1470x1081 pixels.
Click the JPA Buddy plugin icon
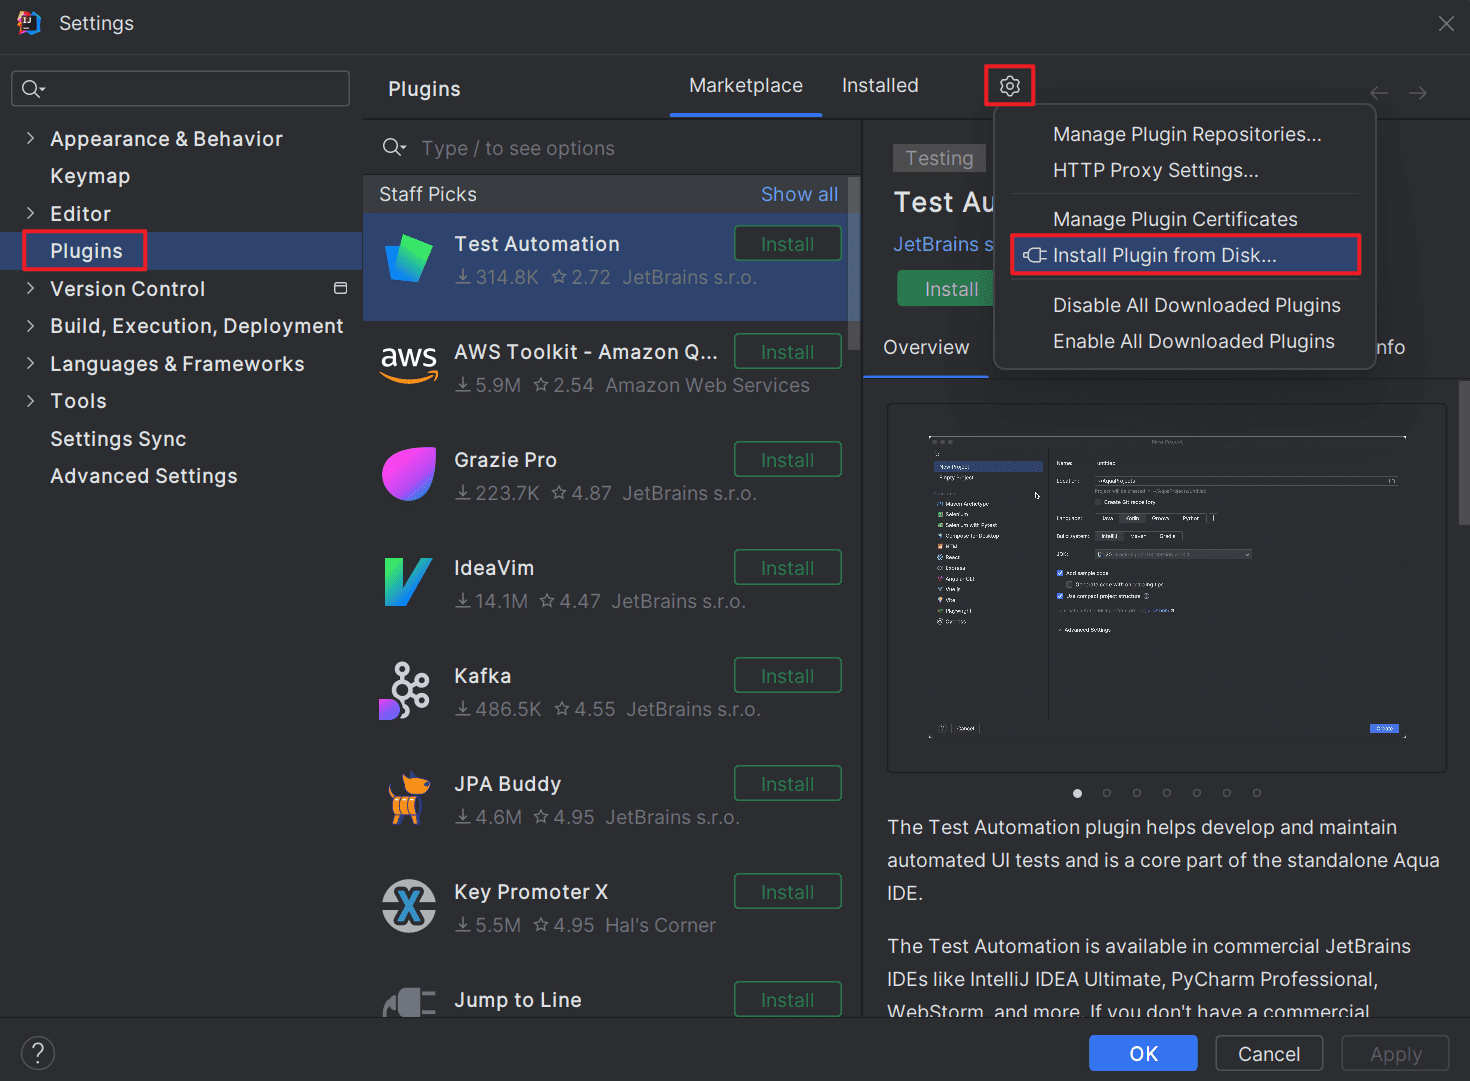(x=409, y=798)
